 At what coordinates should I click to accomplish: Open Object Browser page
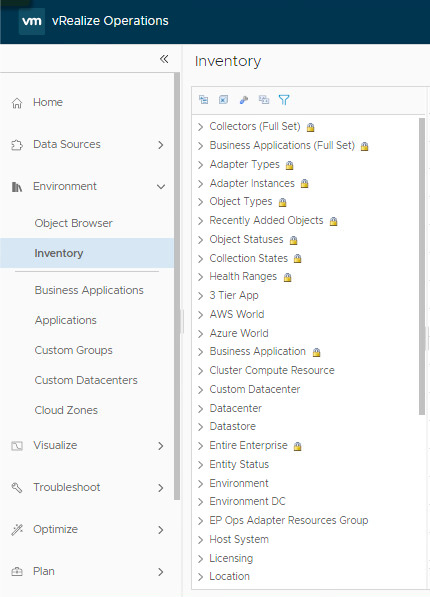[x=74, y=223]
